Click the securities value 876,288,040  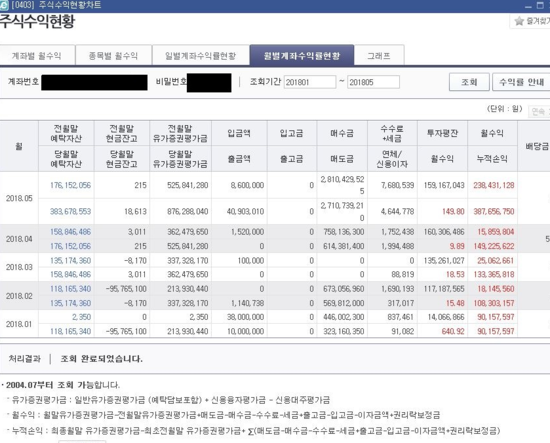tap(188, 212)
